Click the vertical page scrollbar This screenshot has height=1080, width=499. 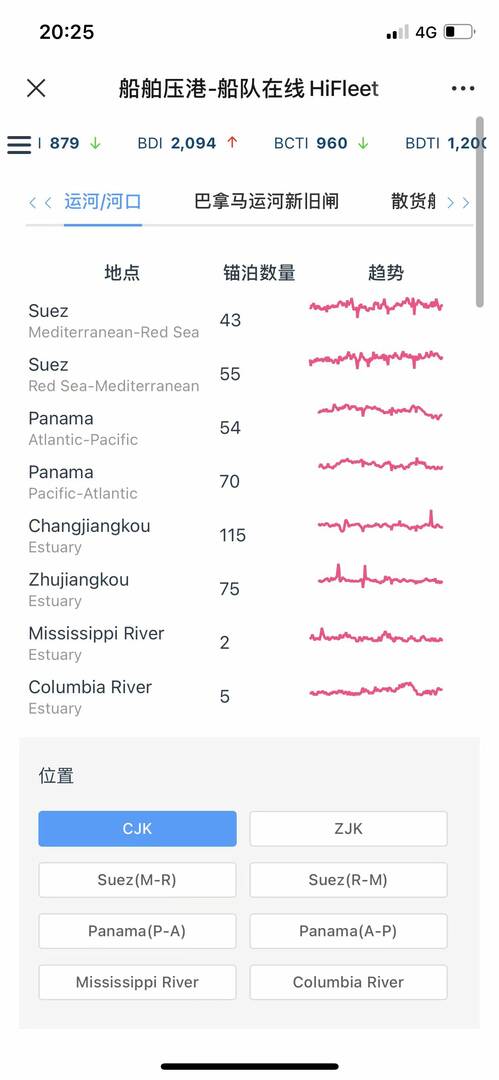pos(480,211)
